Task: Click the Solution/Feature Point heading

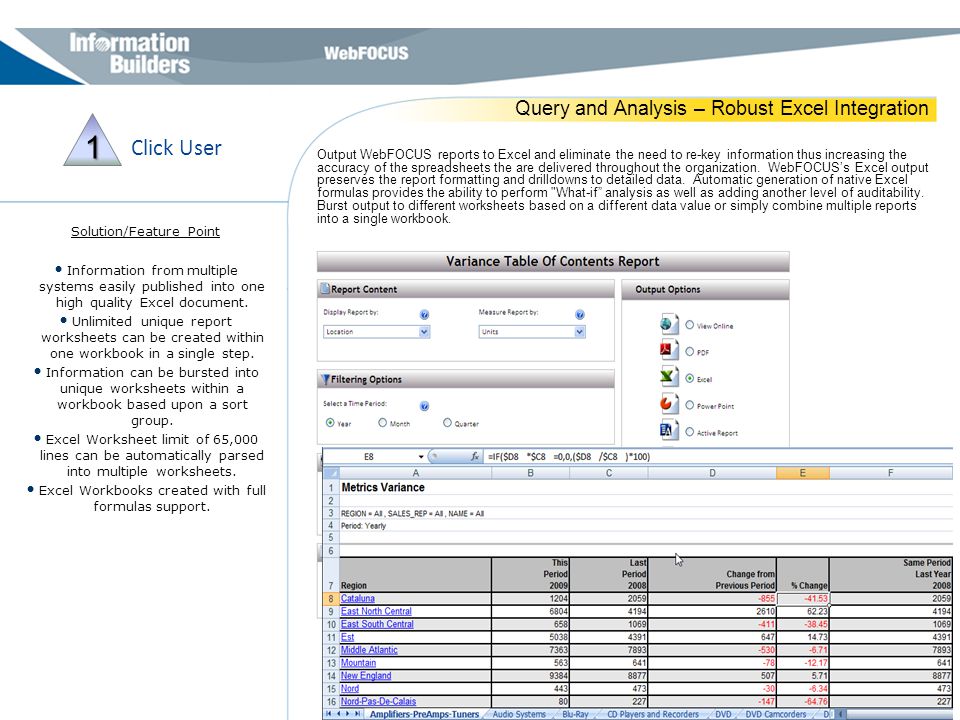Action: click(x=145, y=231)
